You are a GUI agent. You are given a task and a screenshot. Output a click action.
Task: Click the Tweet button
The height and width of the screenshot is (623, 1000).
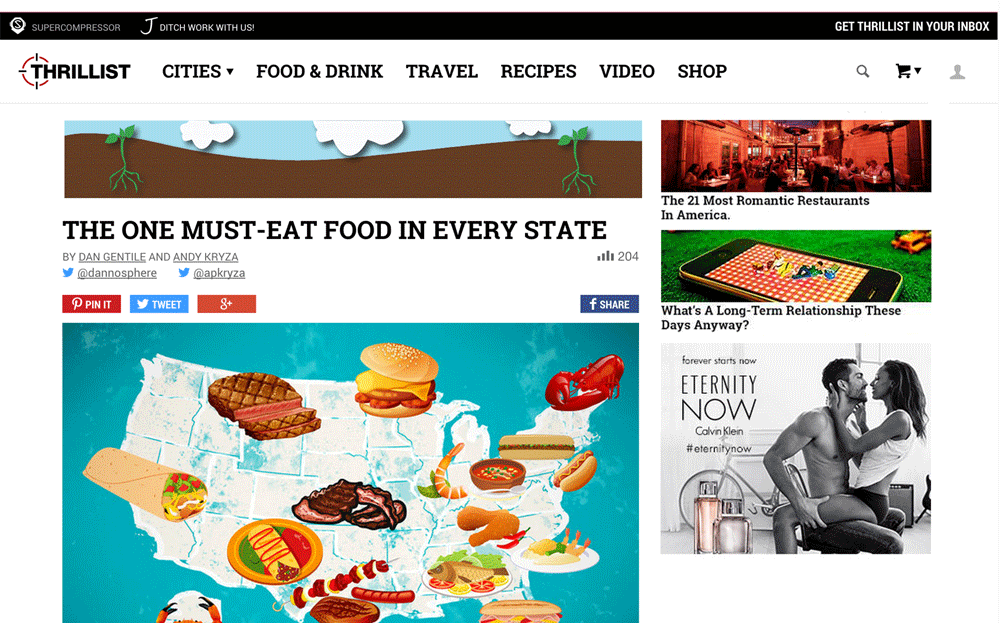[x=159, y=304]
